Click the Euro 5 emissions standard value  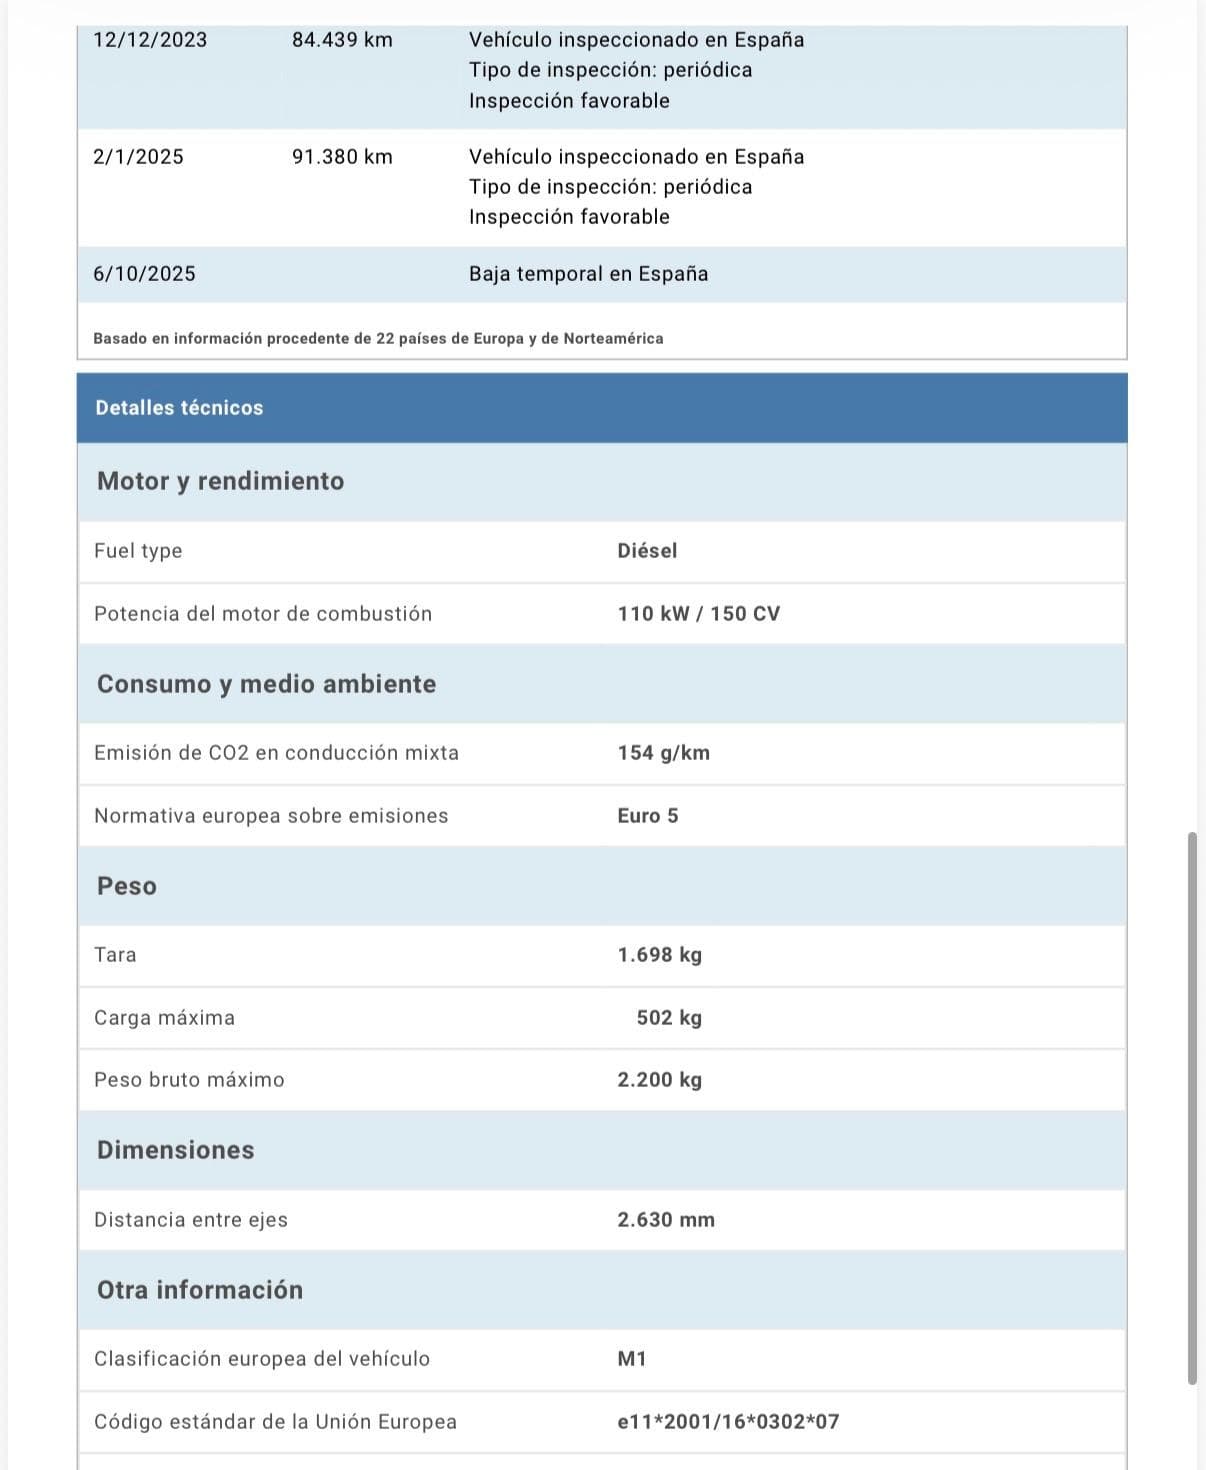coord(647,816)
